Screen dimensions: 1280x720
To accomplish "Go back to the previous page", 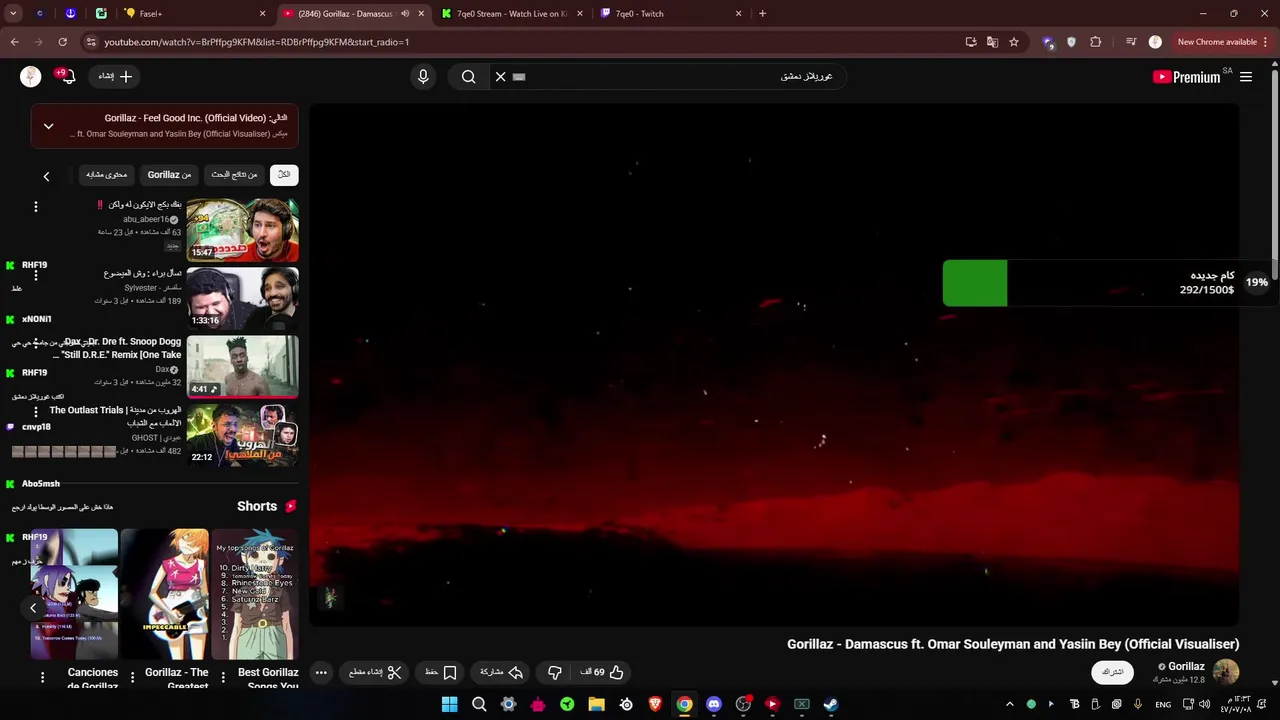I will point(14,42).
